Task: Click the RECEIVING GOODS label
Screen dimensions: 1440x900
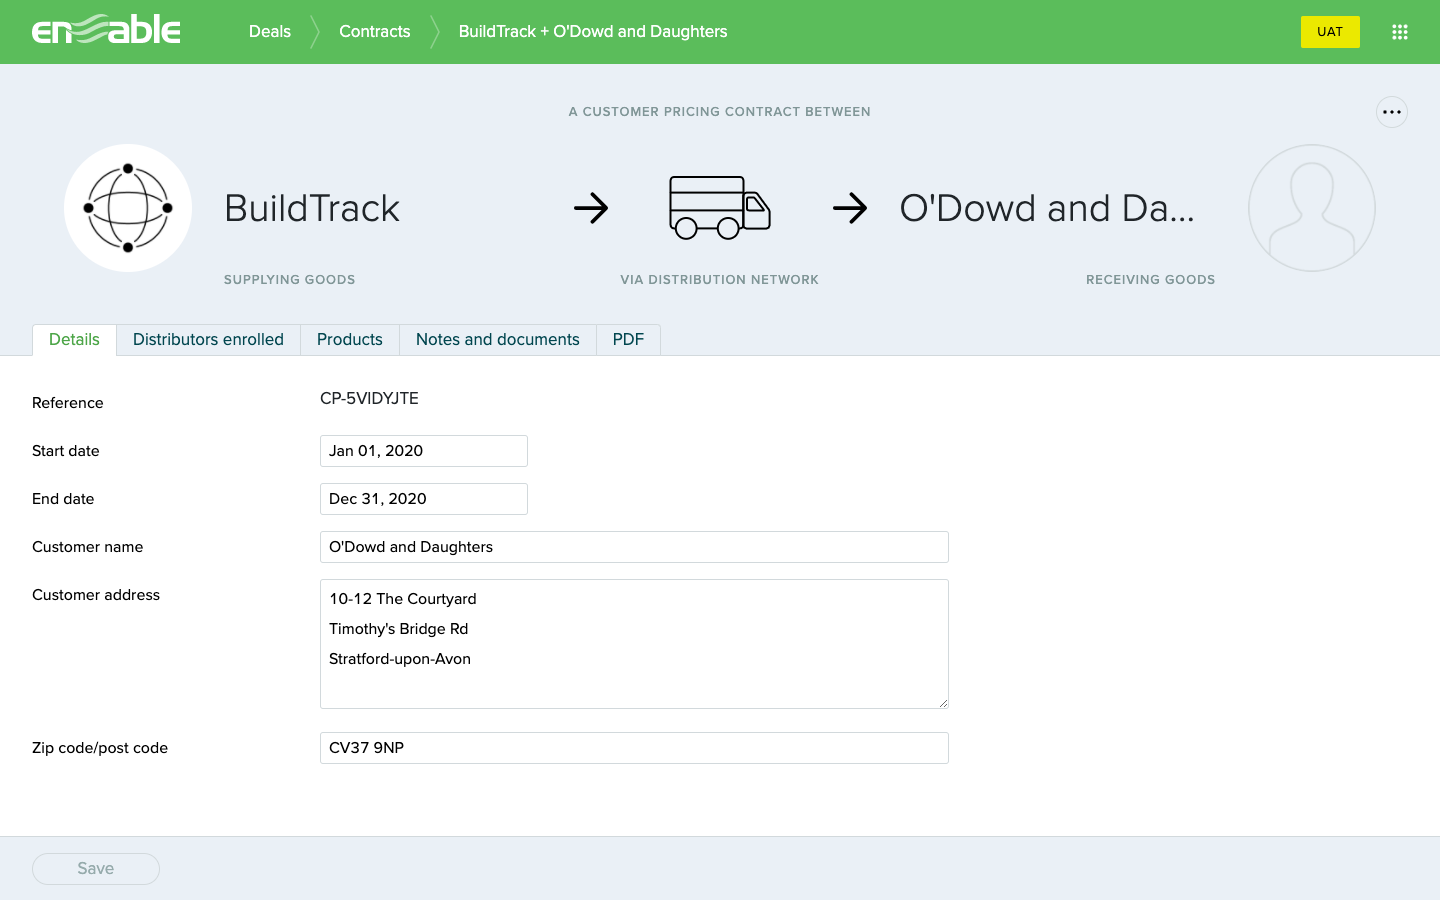Action: 1151,280
